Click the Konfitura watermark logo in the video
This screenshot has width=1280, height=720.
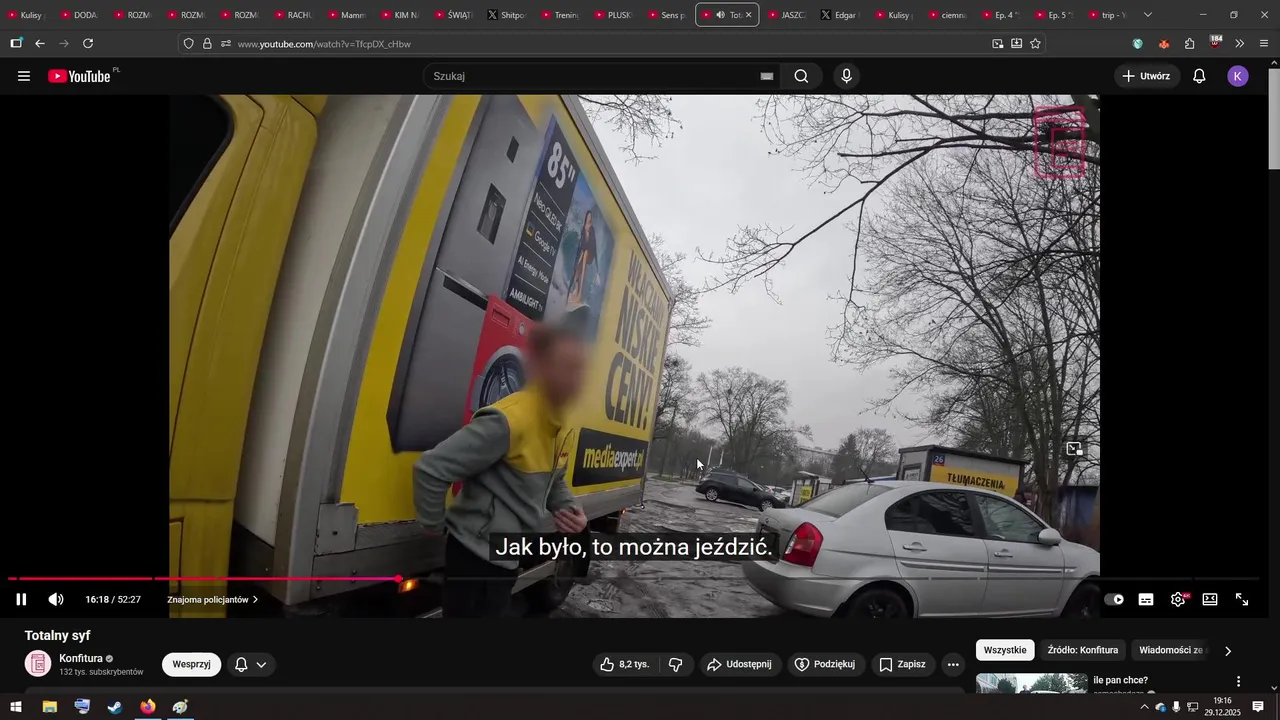pos(1059,142)
